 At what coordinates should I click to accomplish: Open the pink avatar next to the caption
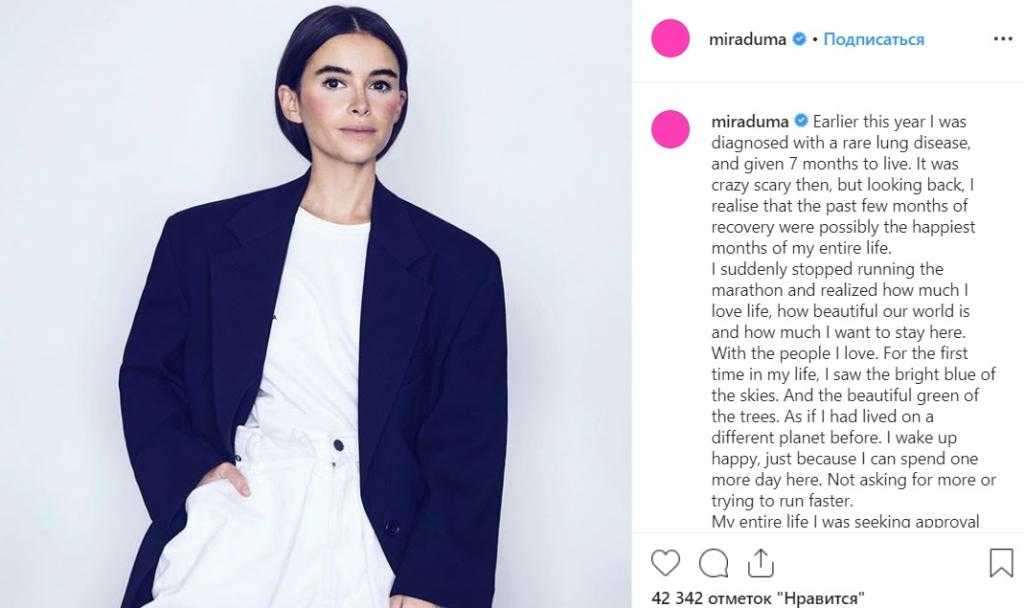(671, 129)
